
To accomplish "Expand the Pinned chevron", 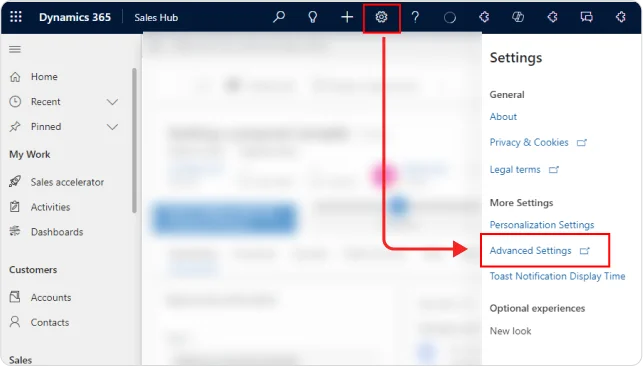I will pos(112,127).
